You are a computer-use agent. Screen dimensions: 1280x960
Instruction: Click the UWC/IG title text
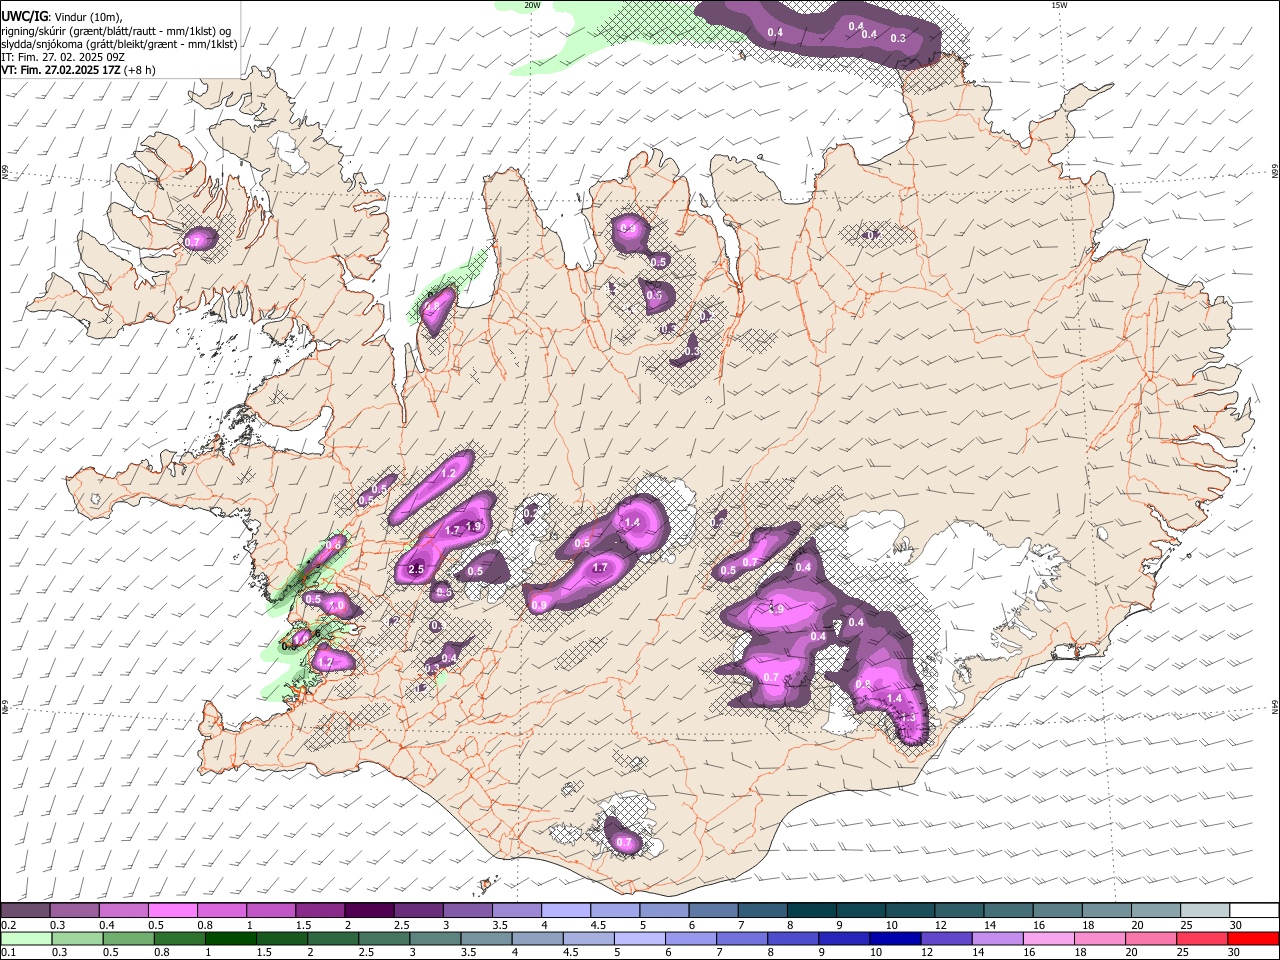(x=24, y=16)
